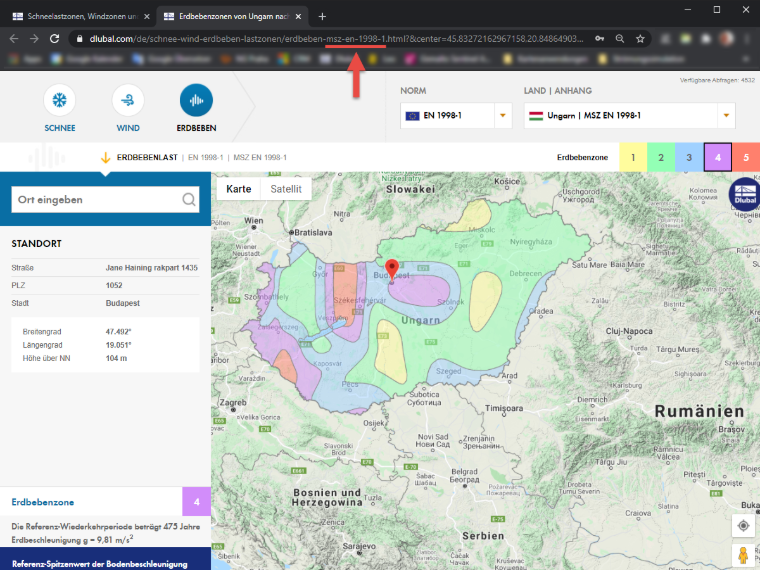Go back in browser history
This screenshot has height=570, width=760.
point(14,39)
